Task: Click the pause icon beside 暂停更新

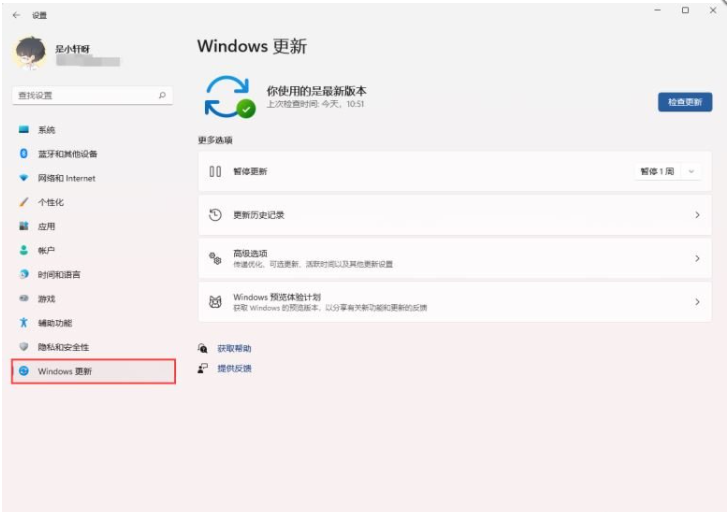Action: tap(215, 172)
